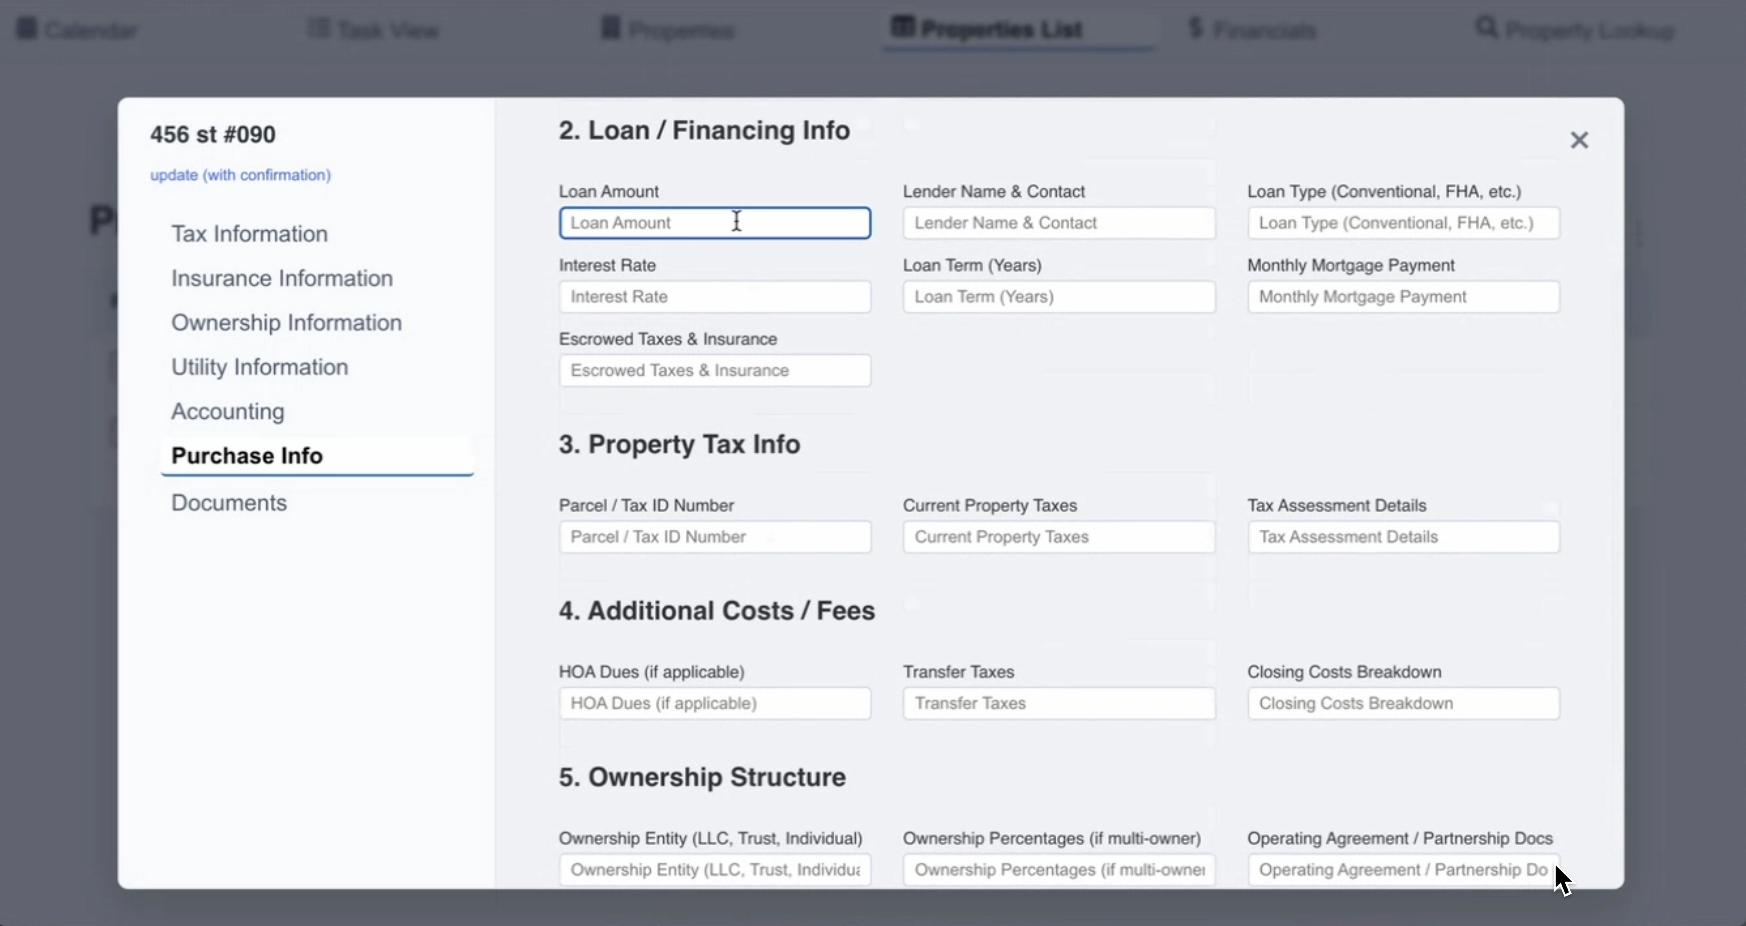Screen dimensions: 1746x926
Task: Click the building icon beside Properties
Action: (610, 28)
